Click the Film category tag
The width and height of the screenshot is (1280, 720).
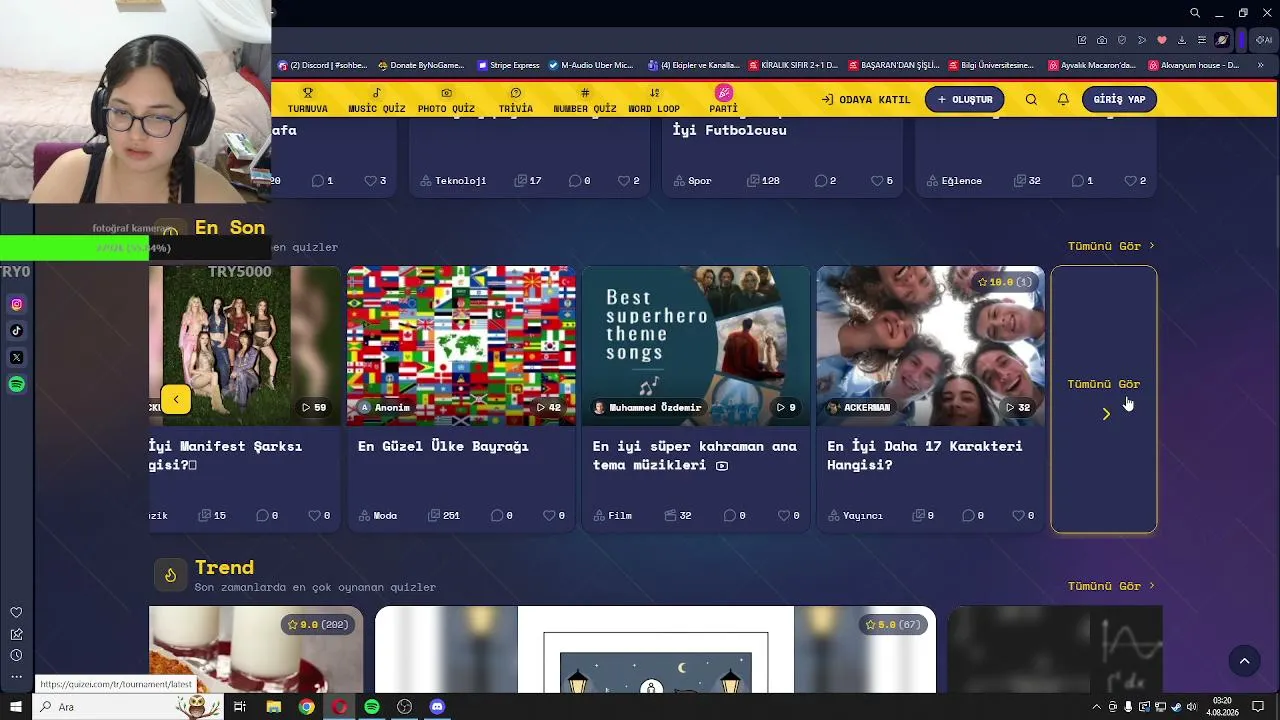pyautogui.click(x=613, y=516)
